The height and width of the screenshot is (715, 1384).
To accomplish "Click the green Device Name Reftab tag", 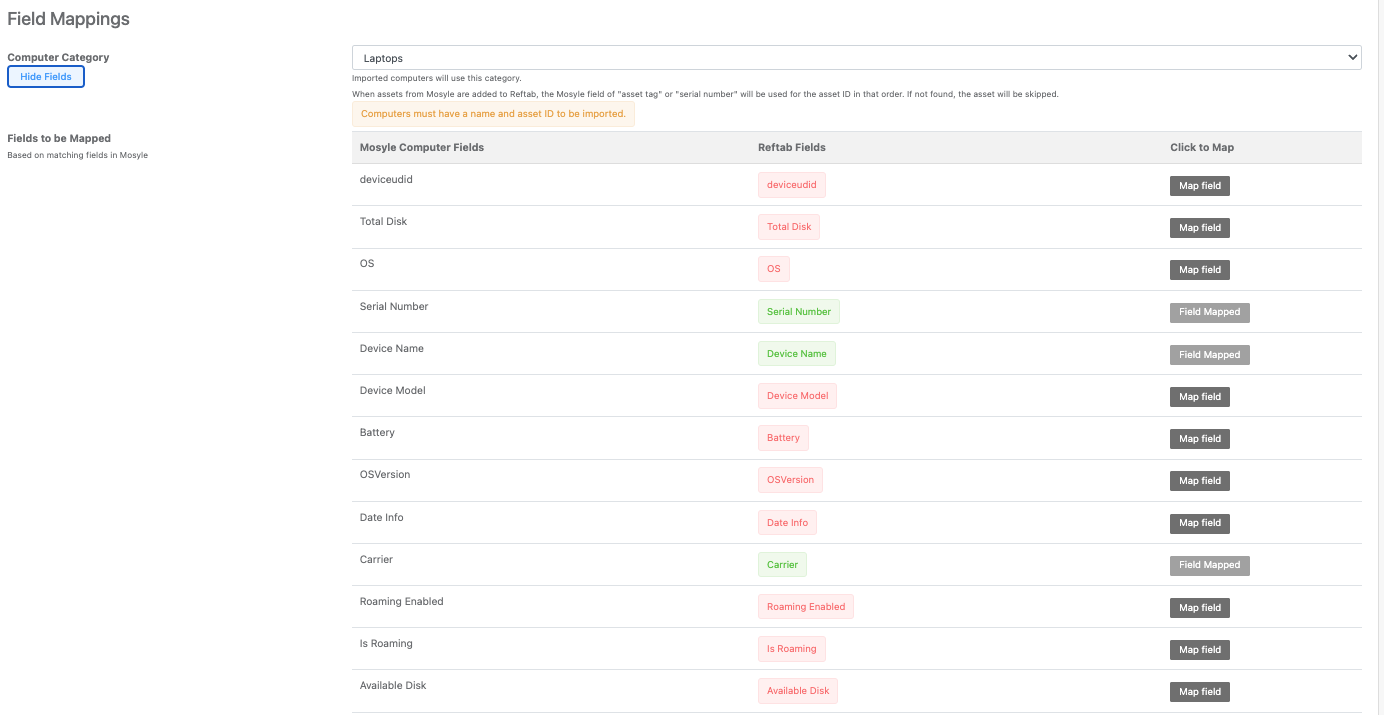I will point(797,354).
